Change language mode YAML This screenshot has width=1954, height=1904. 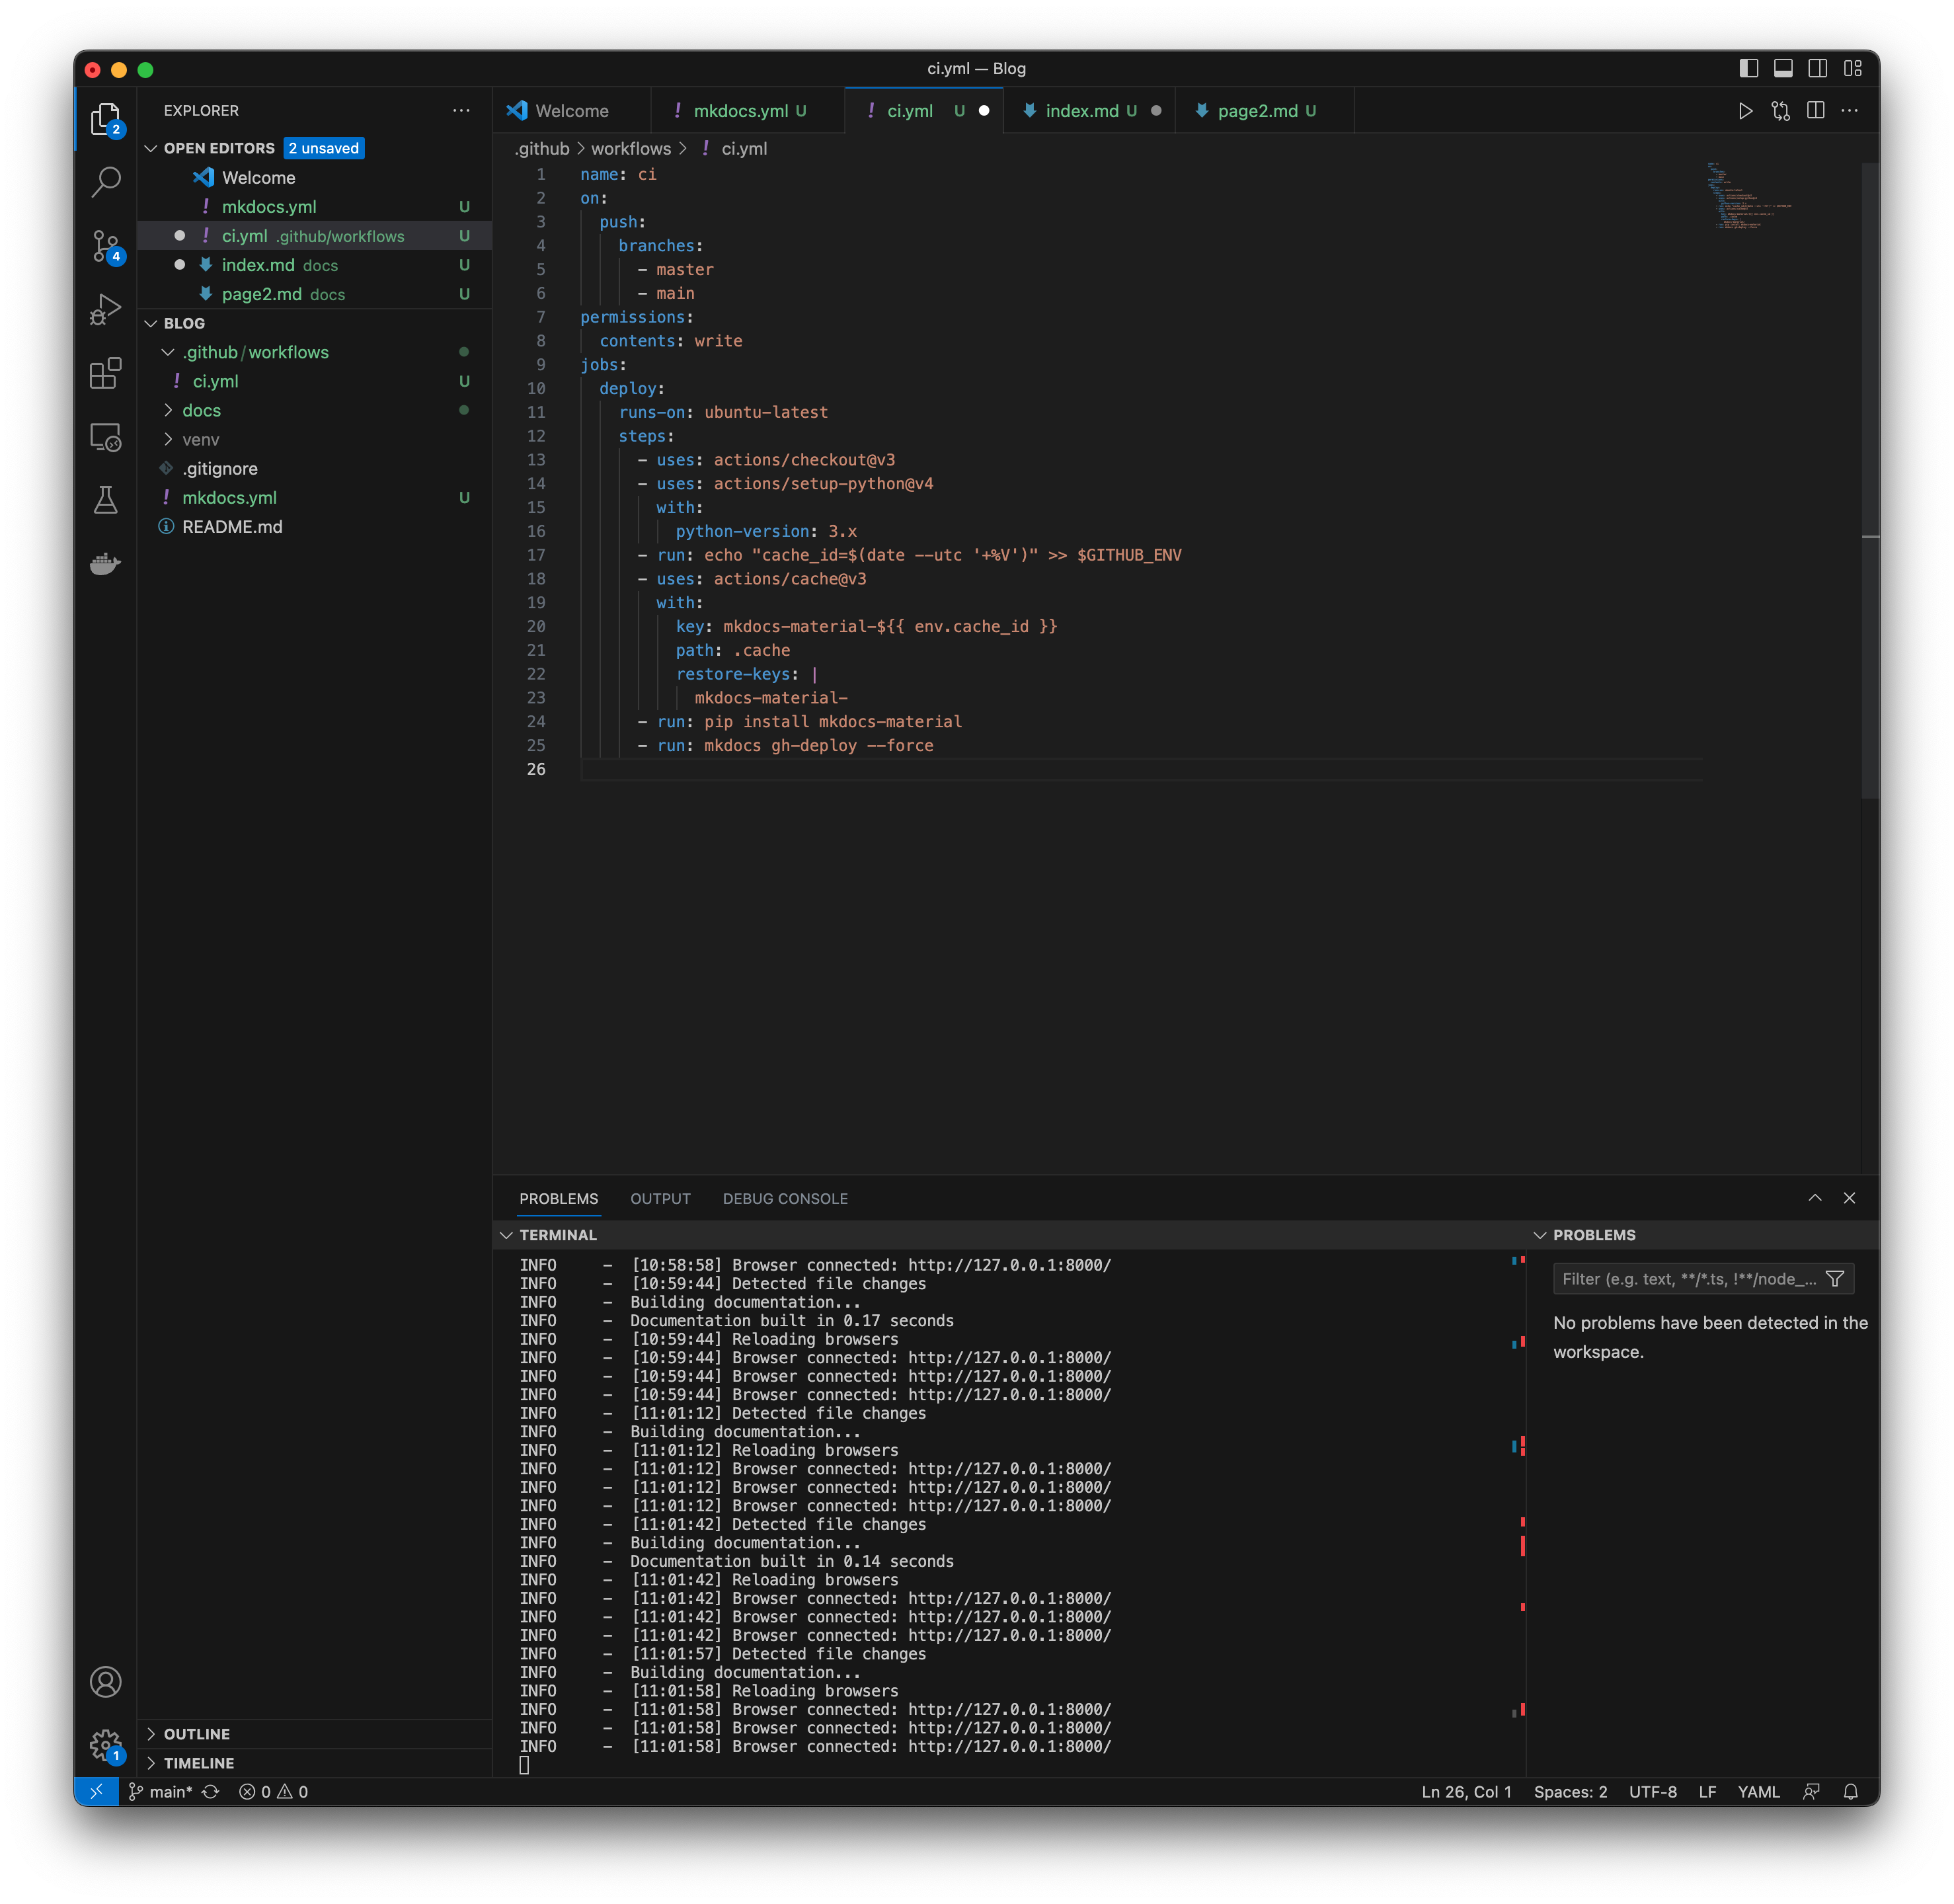coord(1758,1791)
